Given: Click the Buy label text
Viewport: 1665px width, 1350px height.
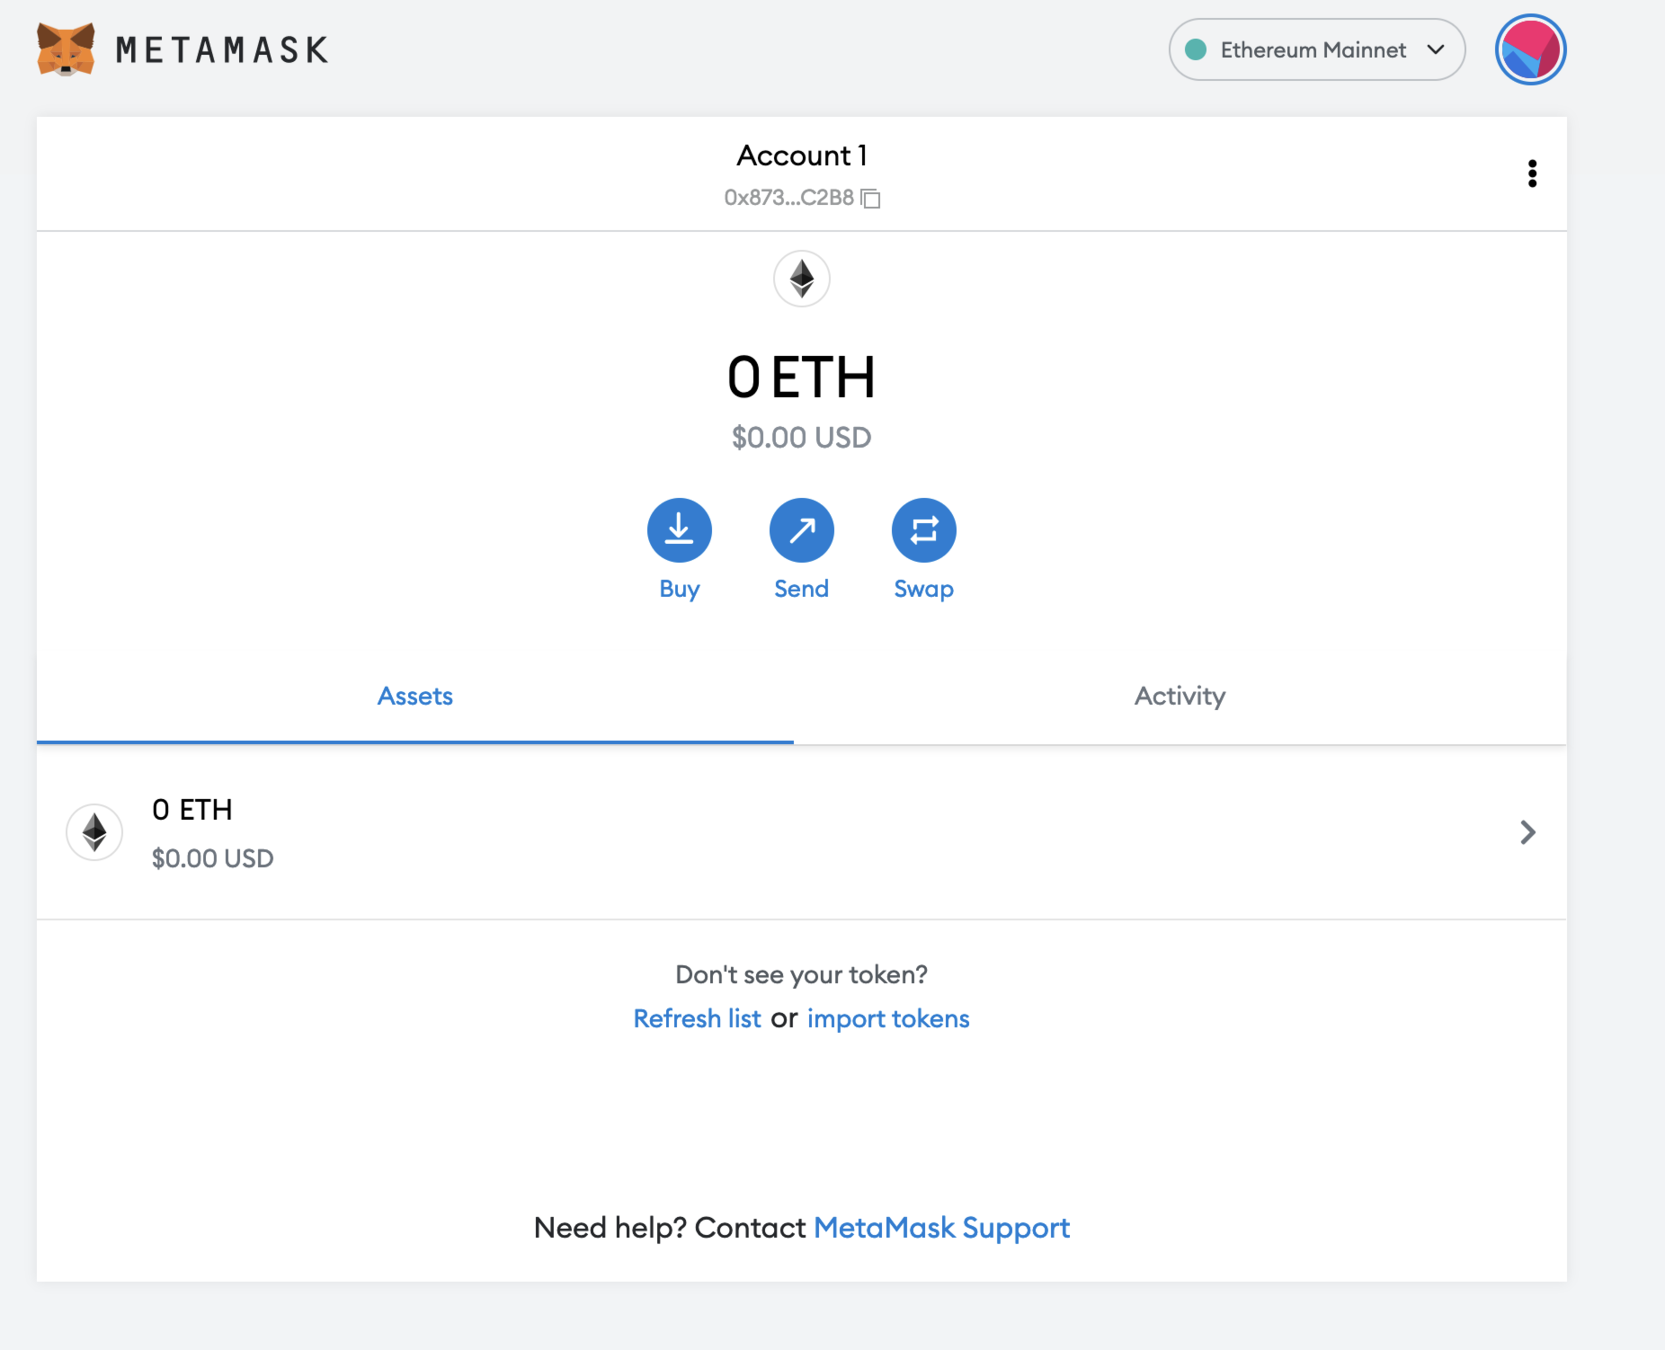Looking at the screenshot, I should point(679,589).
